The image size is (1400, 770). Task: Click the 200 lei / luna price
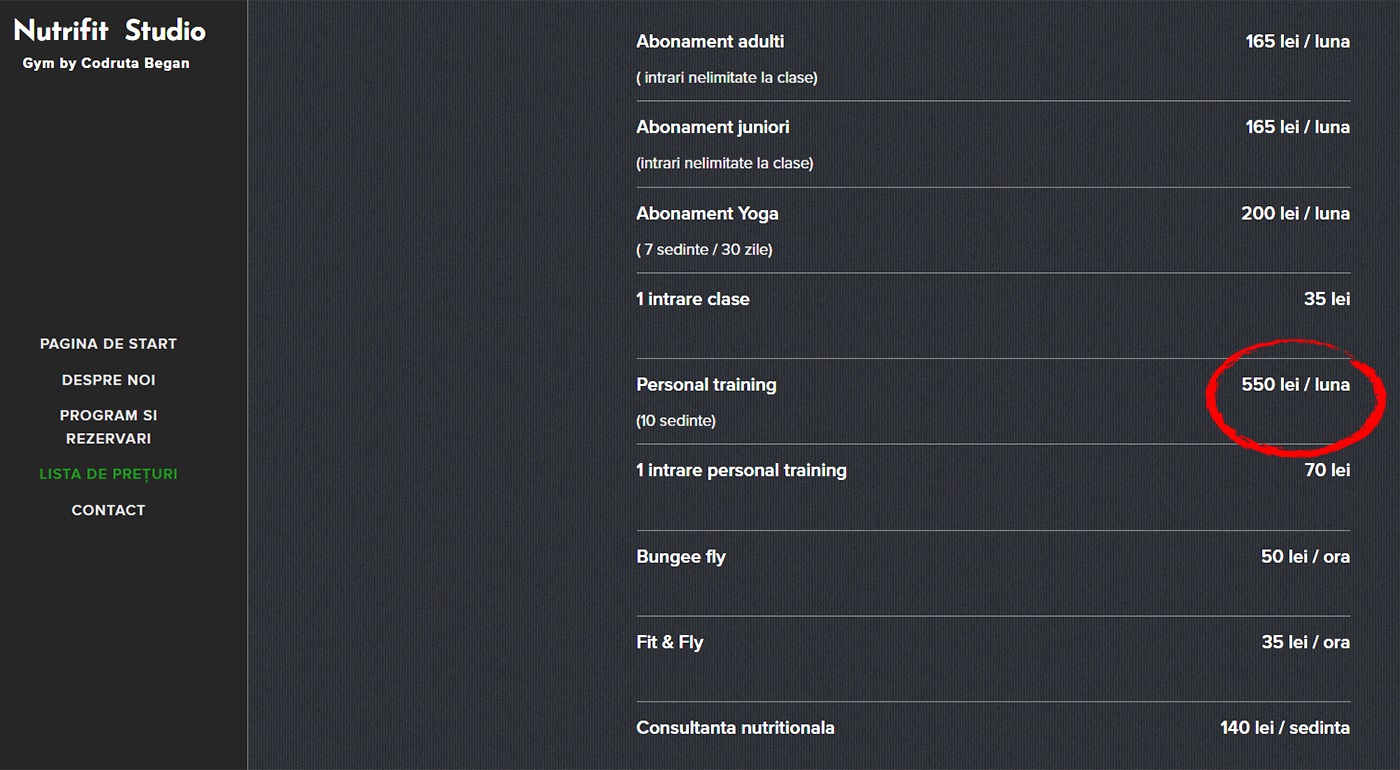tap(1295, 213)
